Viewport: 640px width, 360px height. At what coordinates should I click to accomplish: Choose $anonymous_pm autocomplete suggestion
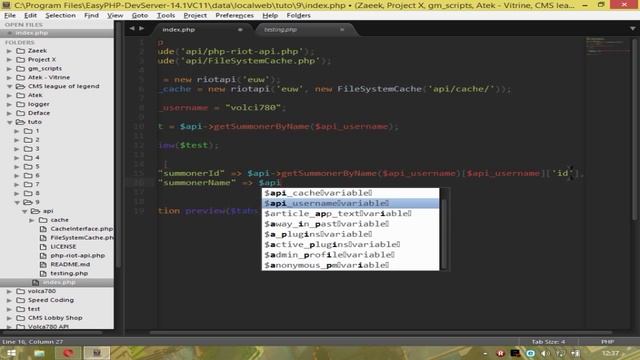351,265
